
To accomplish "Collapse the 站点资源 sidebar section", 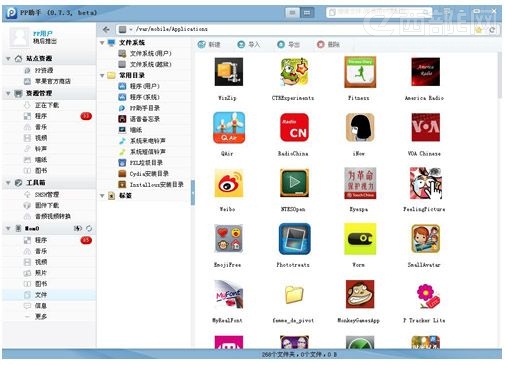I will pyautogui.click(x=8, y=59).
